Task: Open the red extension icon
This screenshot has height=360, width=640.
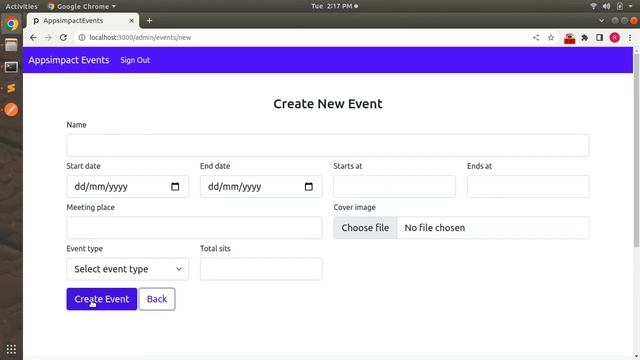Action: point(569,38)
